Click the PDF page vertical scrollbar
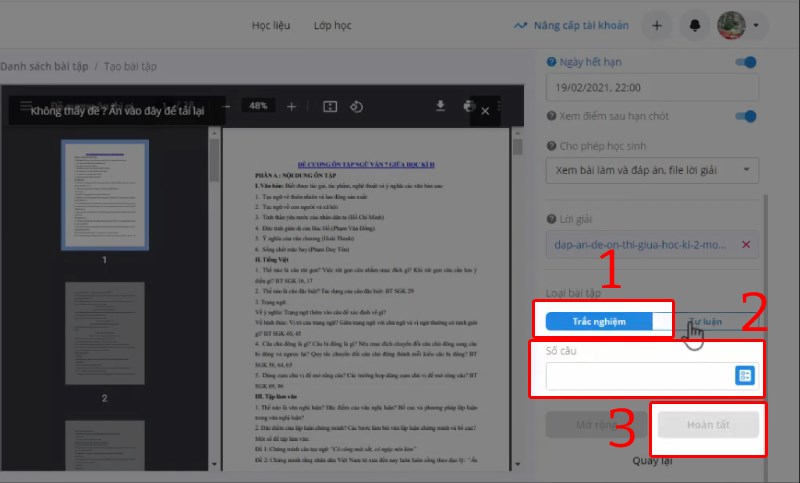The height and width of the screenshot is (483, 800). coord(518,147)
